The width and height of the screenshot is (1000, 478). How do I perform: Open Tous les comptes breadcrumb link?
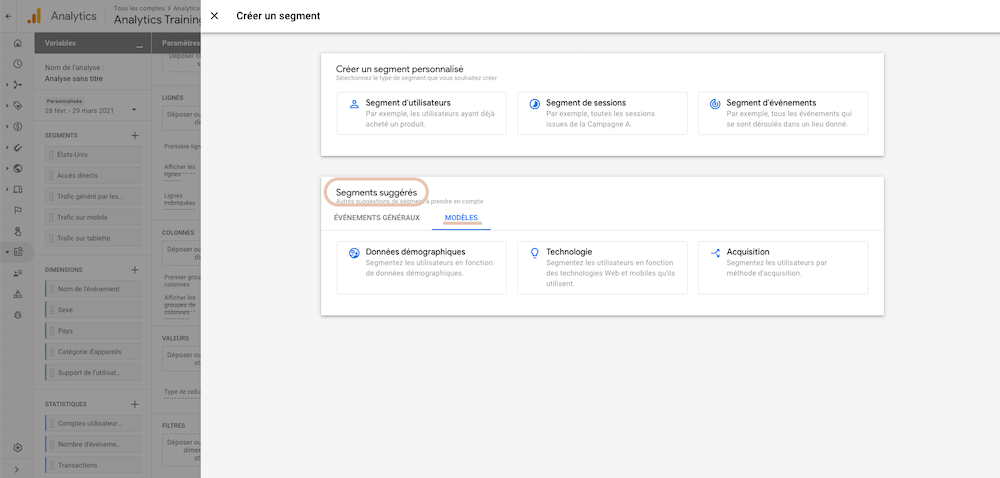tap(138, 8)
